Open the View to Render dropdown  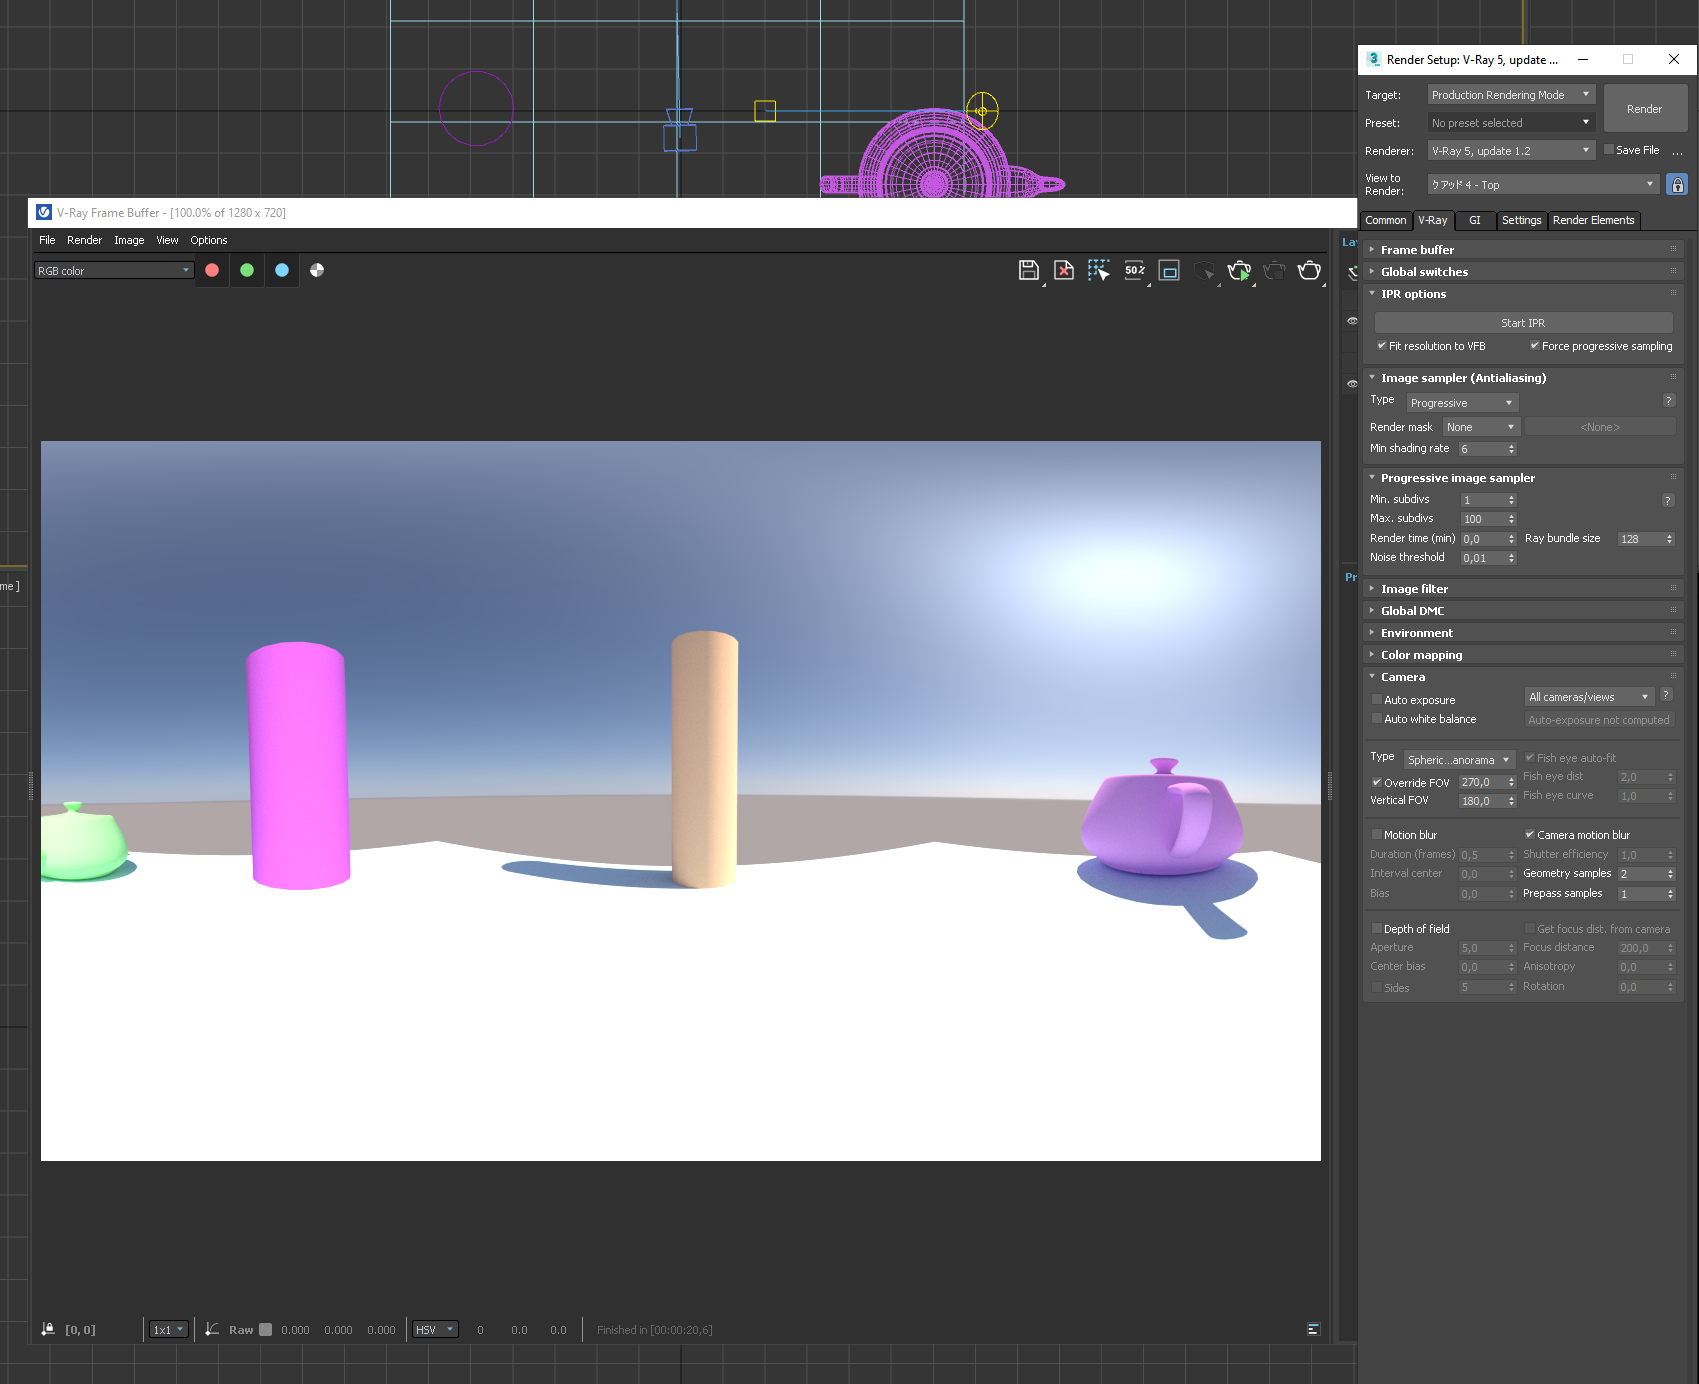1543,184
